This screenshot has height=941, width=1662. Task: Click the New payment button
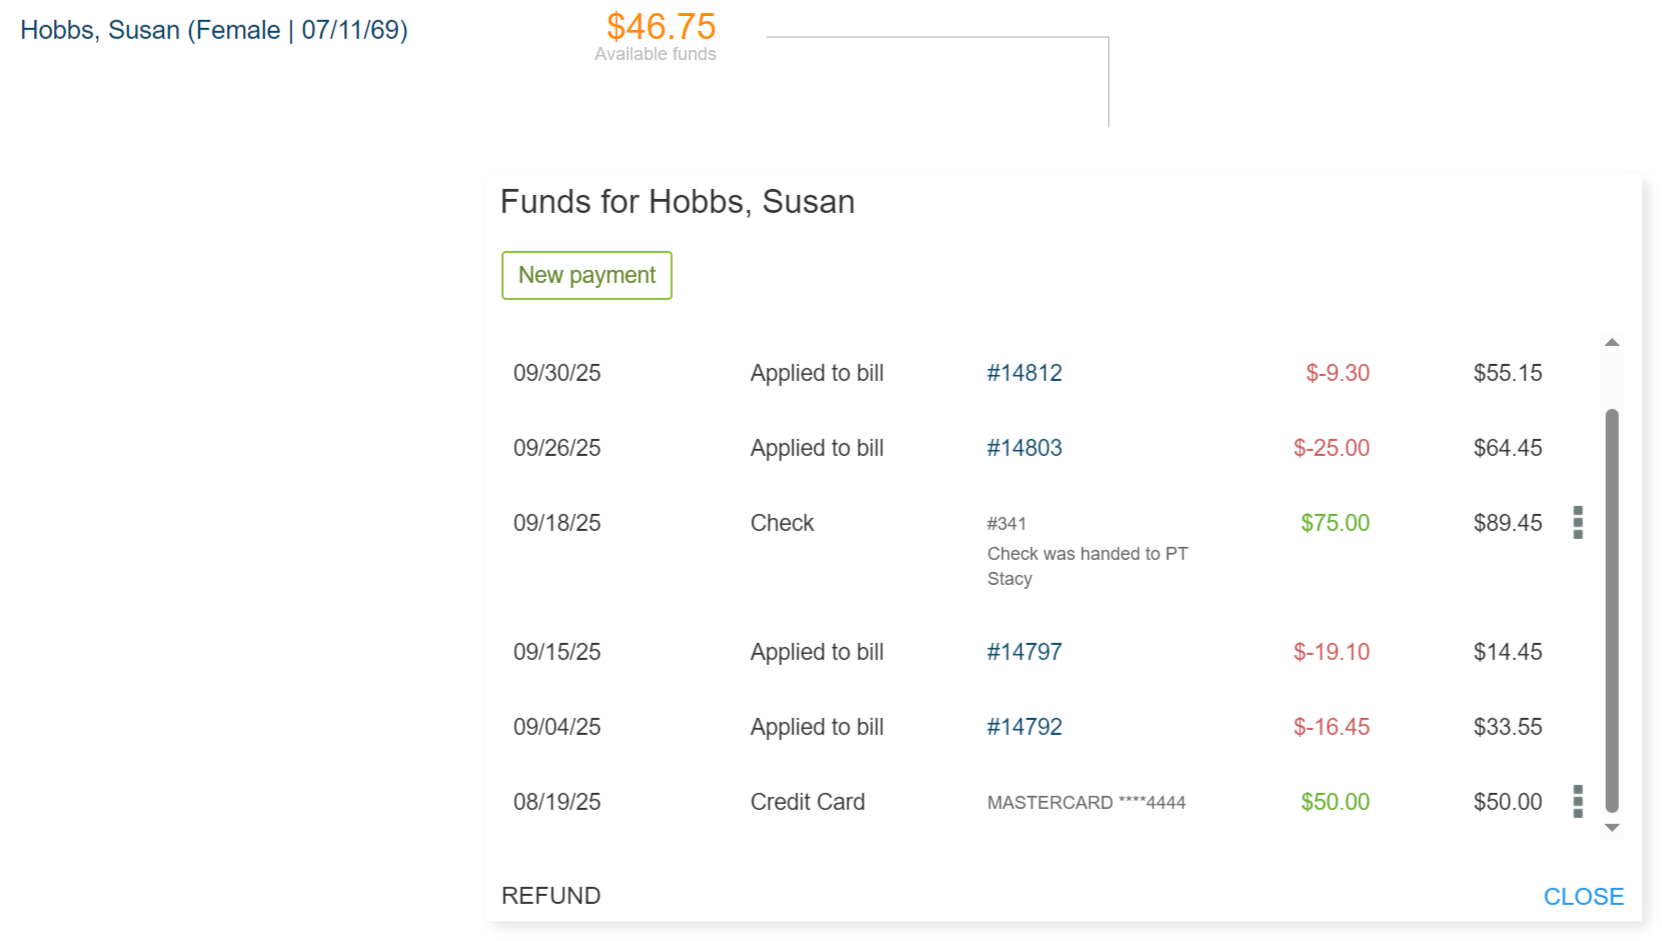(587, 275)
